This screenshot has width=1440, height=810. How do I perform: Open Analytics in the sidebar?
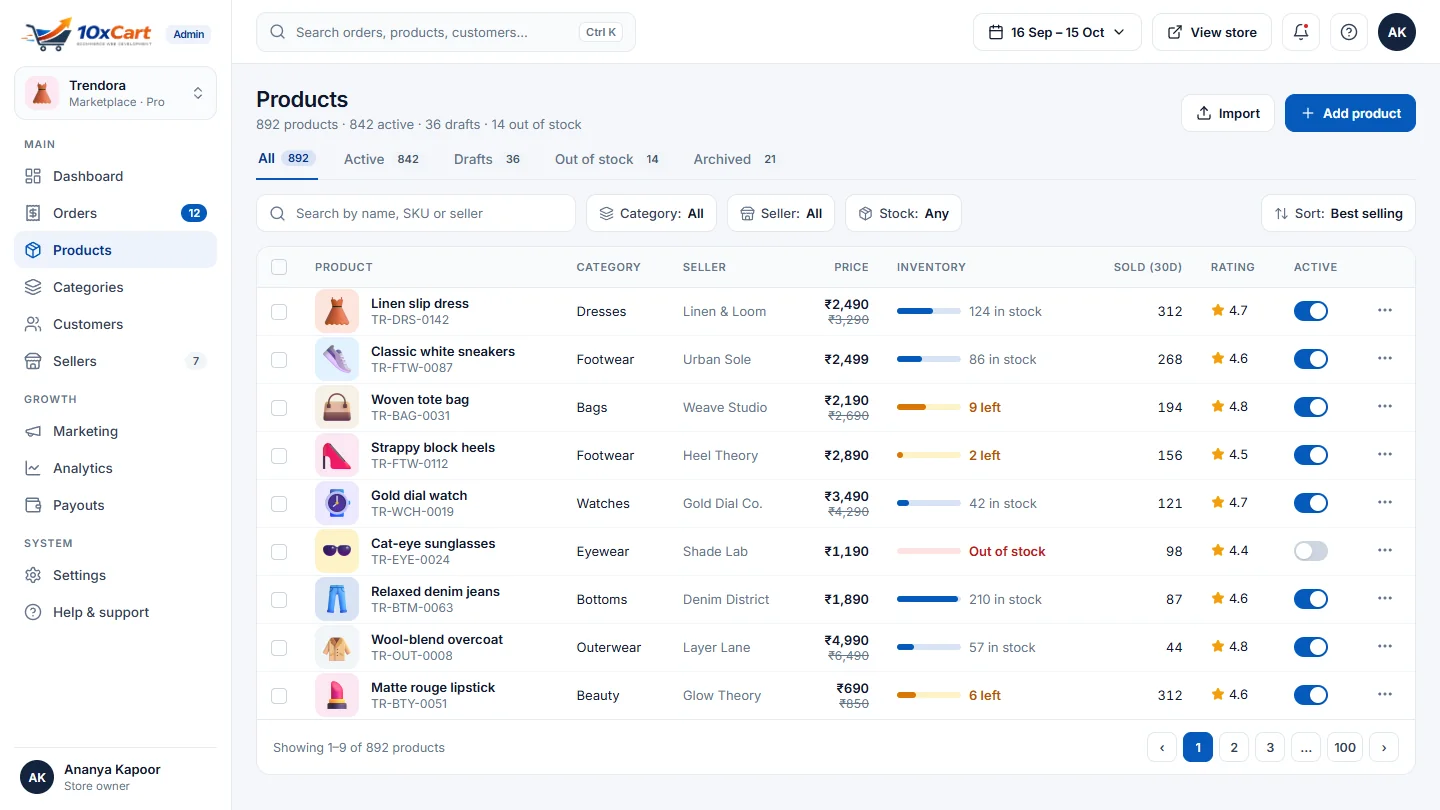(x=115, y=468)
